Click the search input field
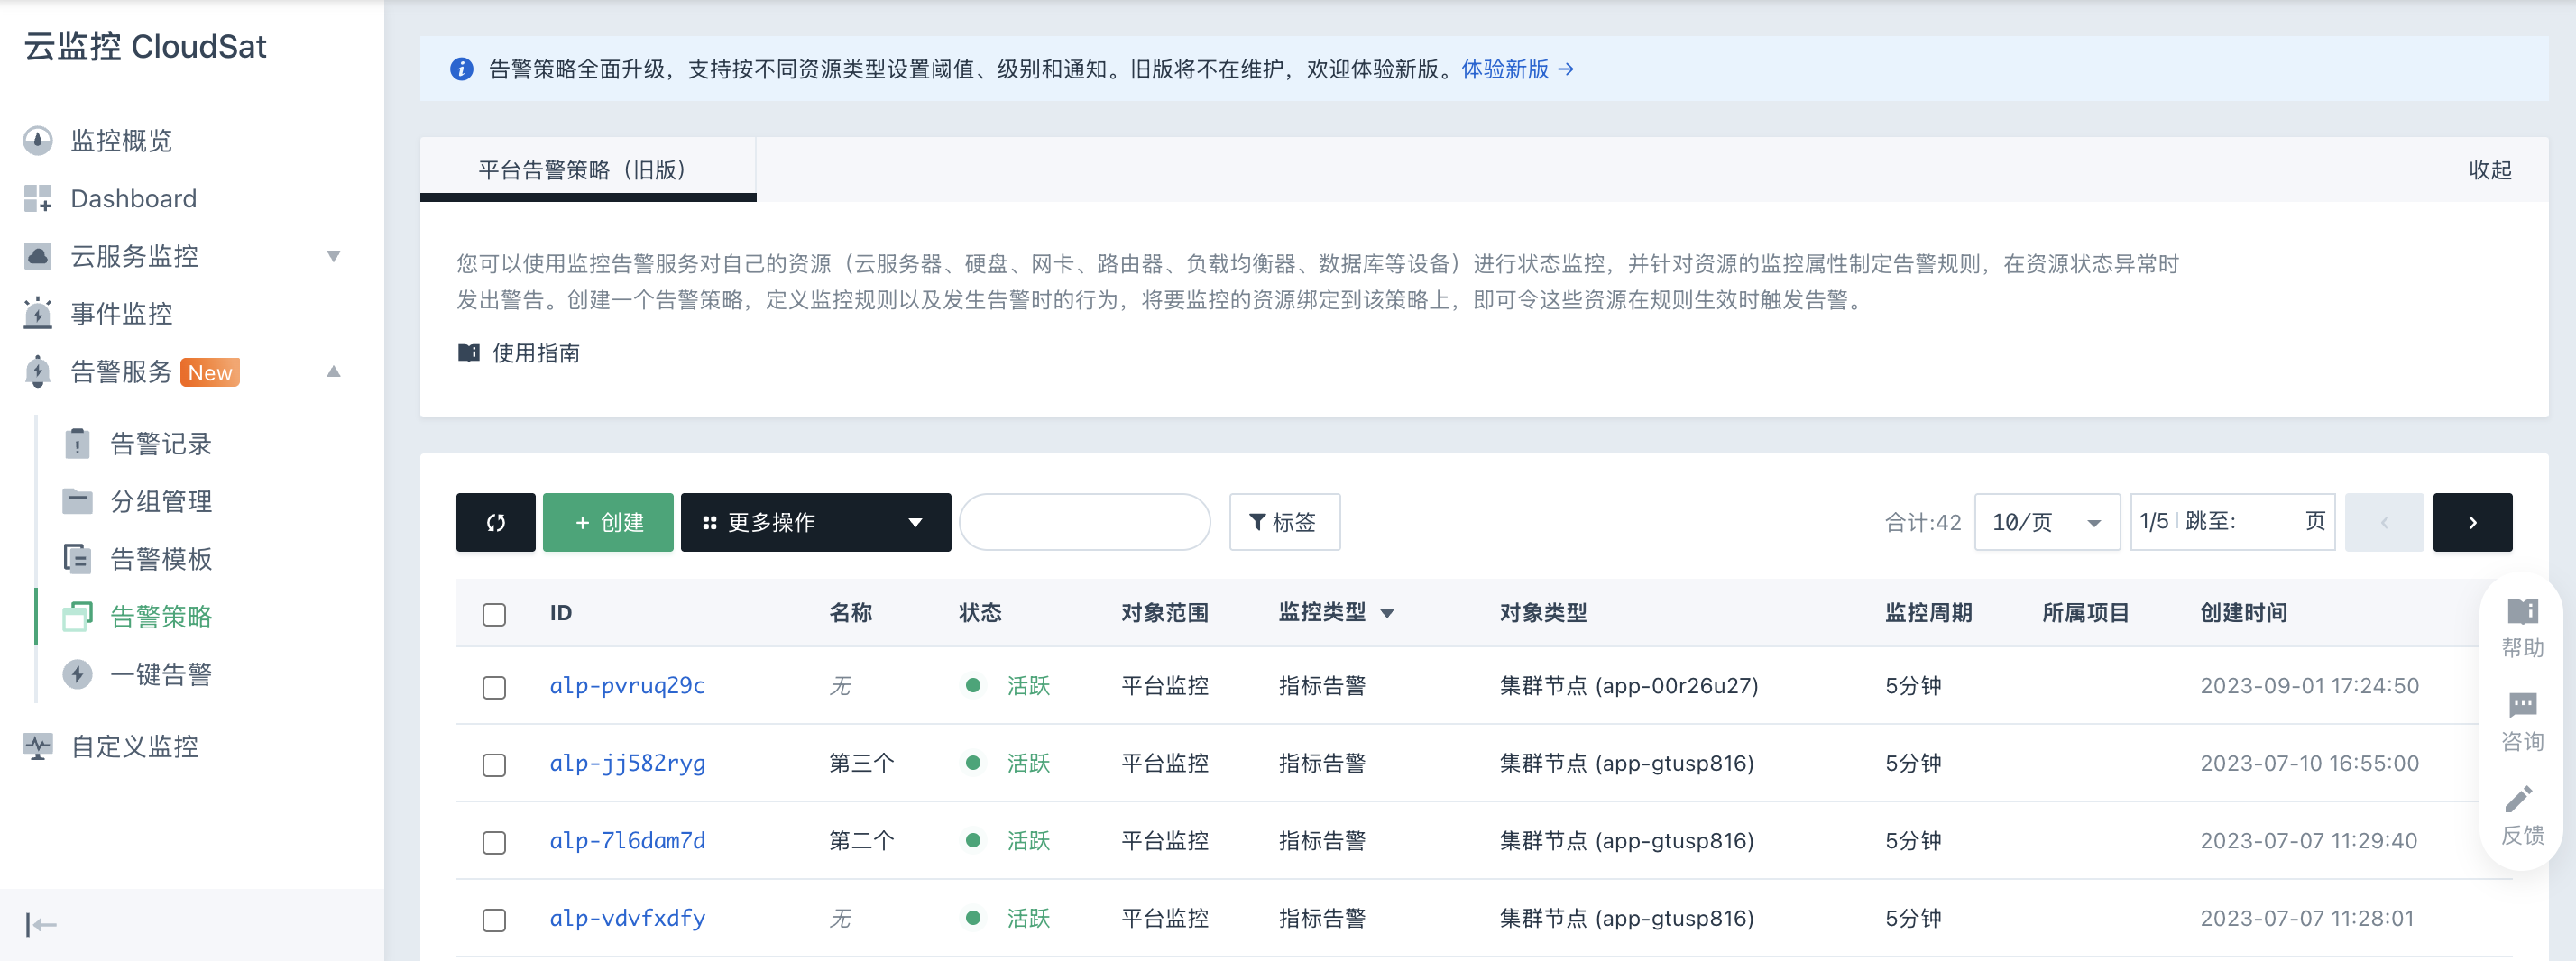The image size is (2576, 961). pyautogui.click(x=1084, y=522)
